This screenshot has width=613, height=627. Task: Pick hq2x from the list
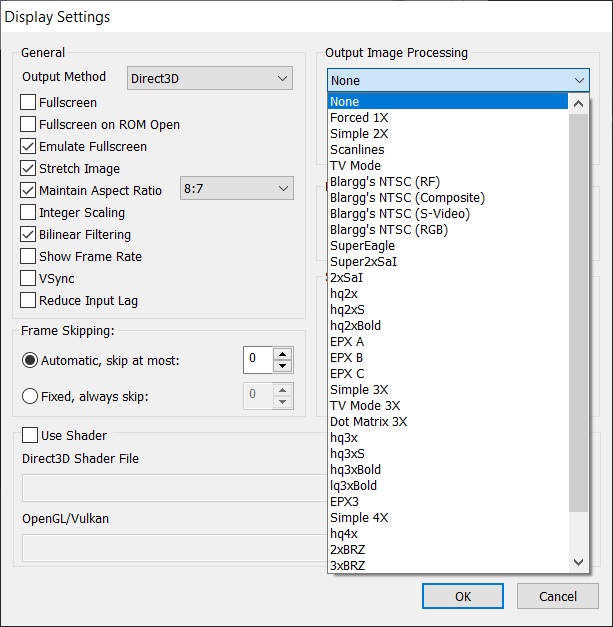(448, 294)
